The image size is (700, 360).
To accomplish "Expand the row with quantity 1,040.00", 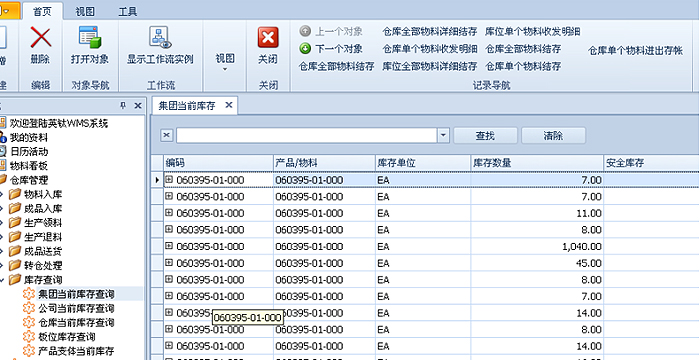I will pos(169,246).
